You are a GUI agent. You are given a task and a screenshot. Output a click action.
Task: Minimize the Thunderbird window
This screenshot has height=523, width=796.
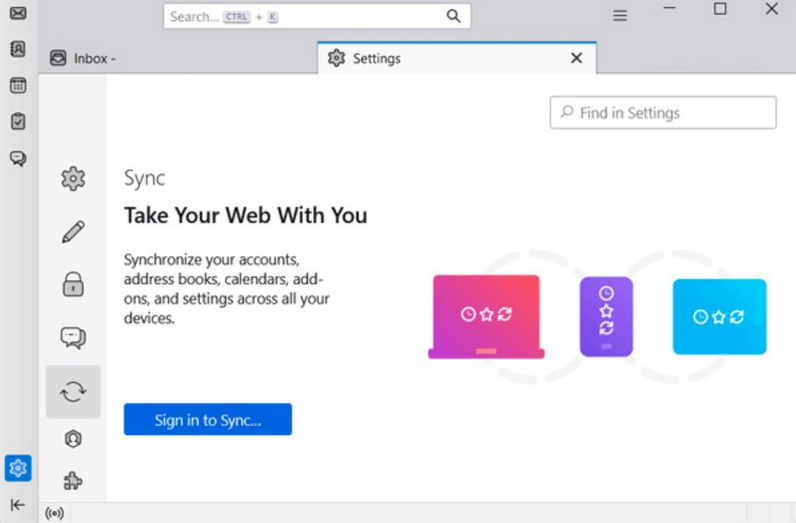(x=670, y=8)
